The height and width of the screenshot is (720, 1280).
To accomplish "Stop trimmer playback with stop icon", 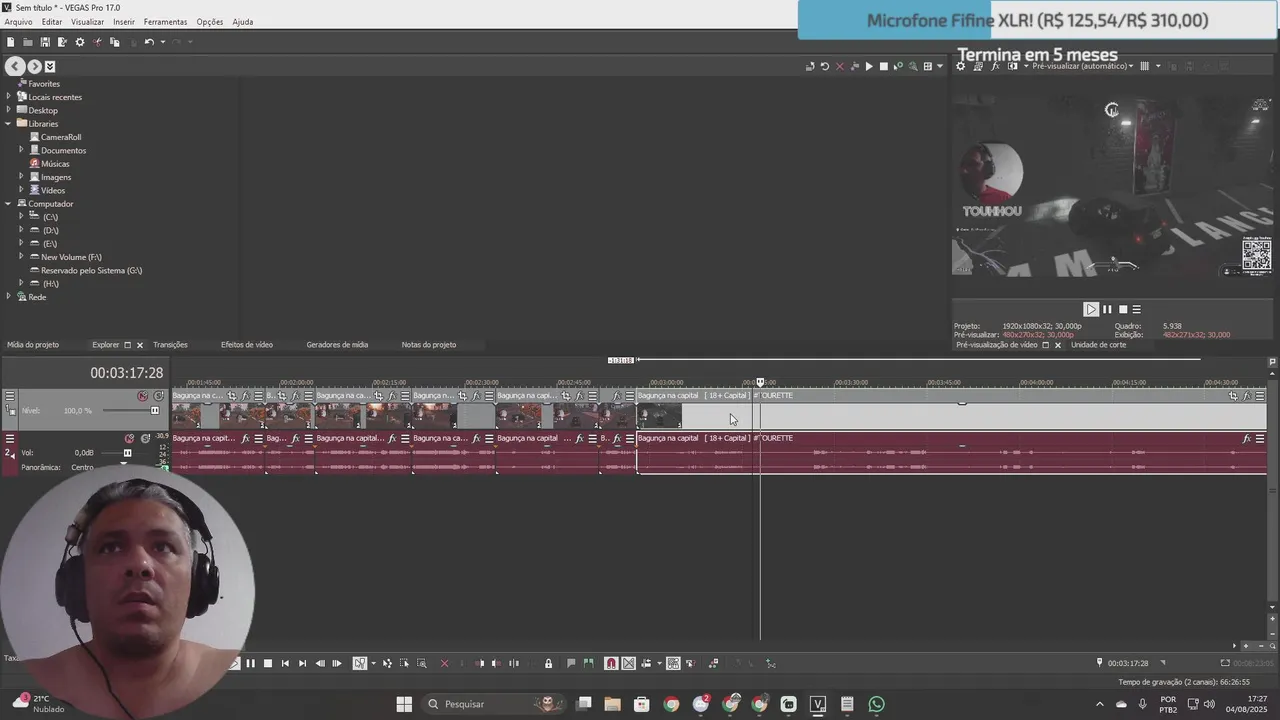I will coord(883,66).
